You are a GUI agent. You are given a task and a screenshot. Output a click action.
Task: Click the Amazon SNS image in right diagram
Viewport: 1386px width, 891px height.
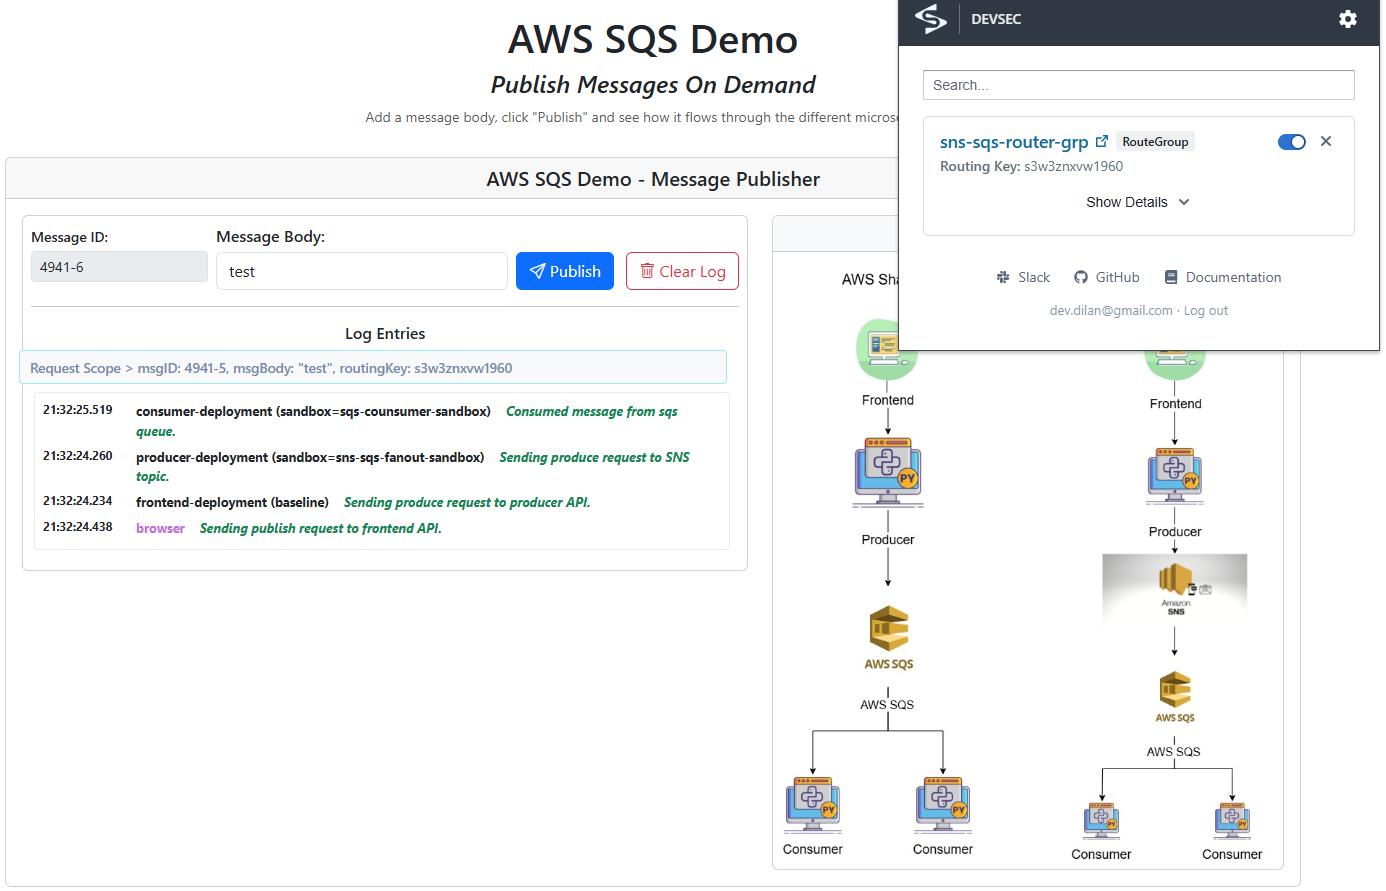(1175, 590)
